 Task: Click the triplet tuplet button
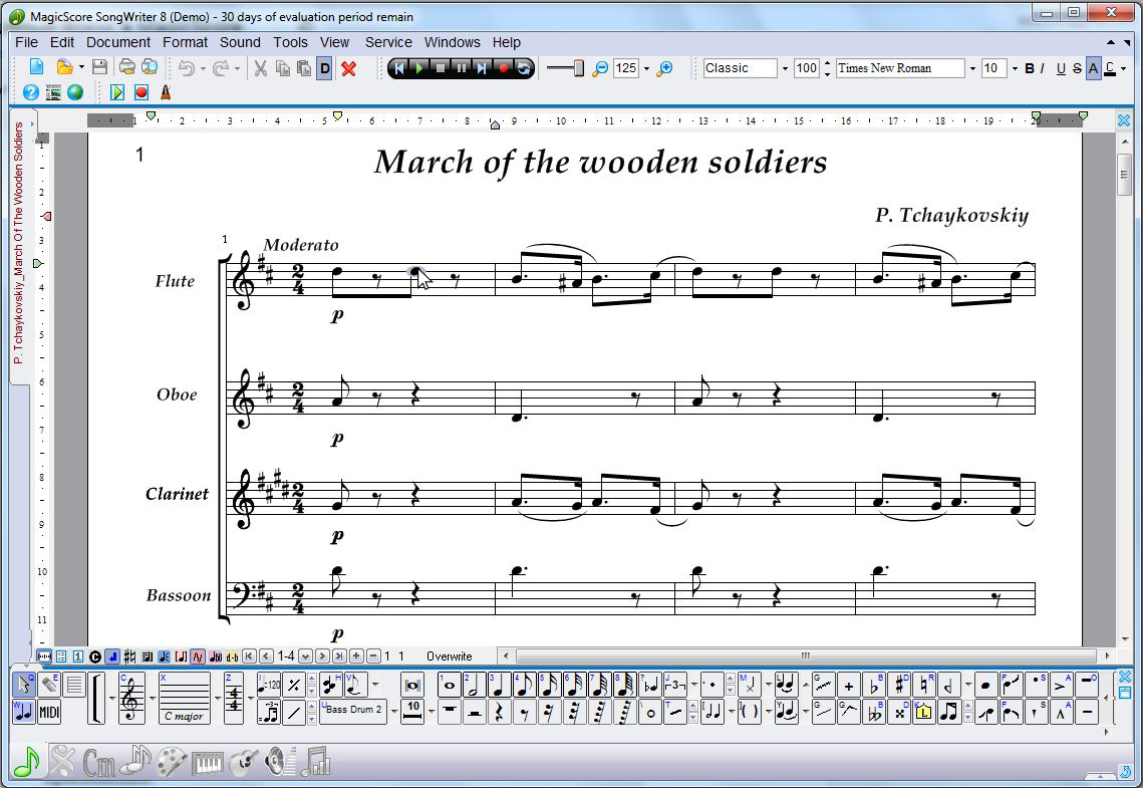tap(675, 685)
